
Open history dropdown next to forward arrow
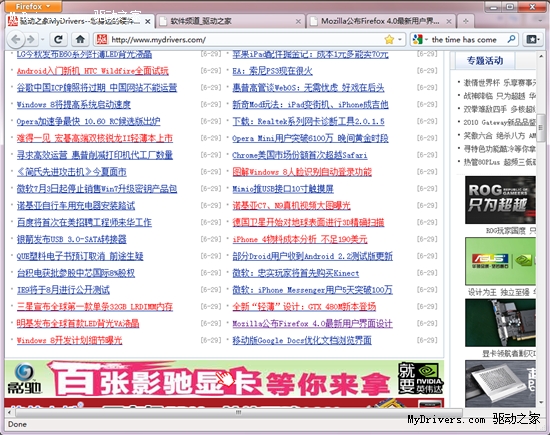tap(42, 39)
